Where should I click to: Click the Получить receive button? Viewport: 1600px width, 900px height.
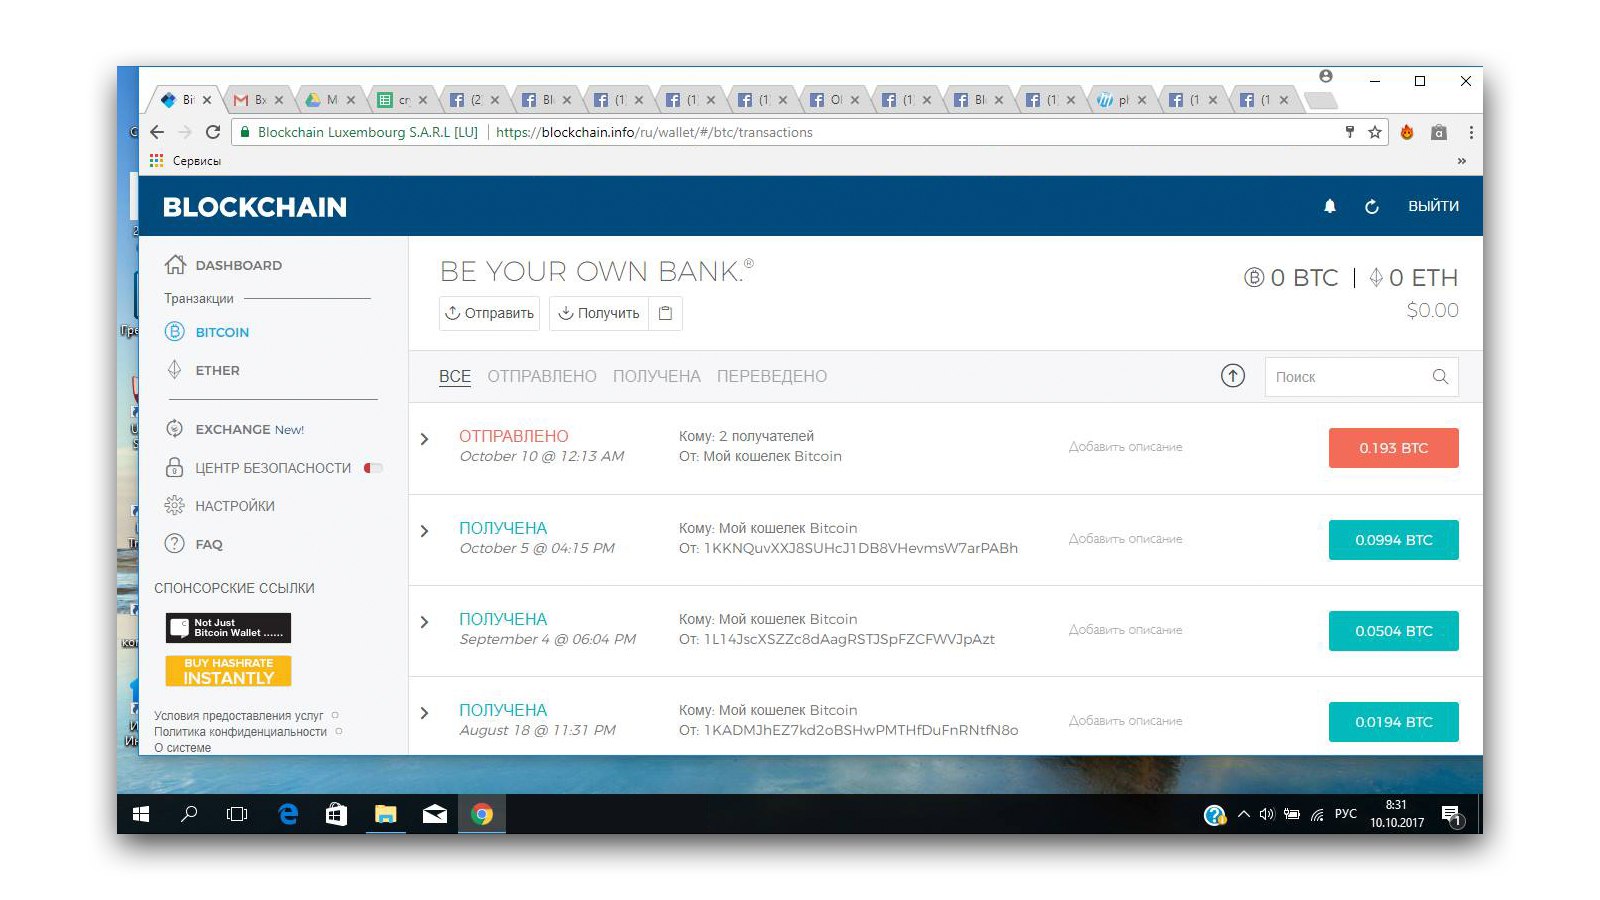tap(598, 313)
